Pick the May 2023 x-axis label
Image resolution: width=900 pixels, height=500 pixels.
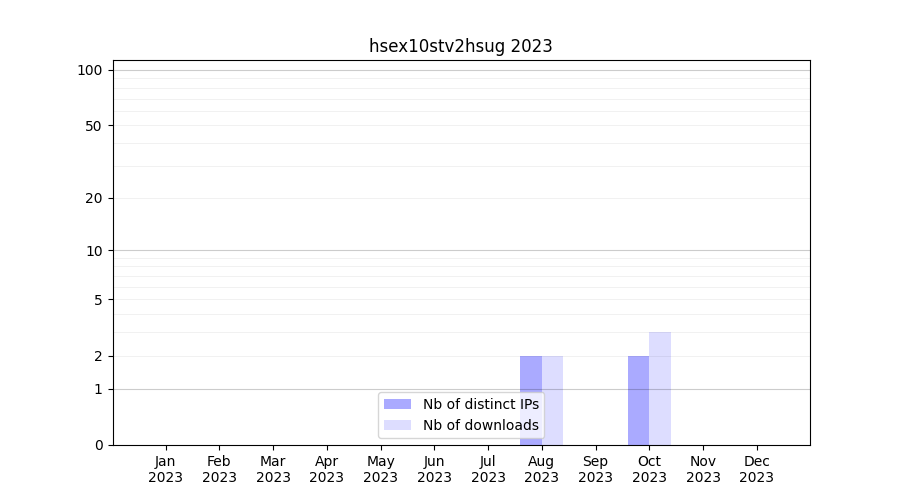(x=380, y=469)
